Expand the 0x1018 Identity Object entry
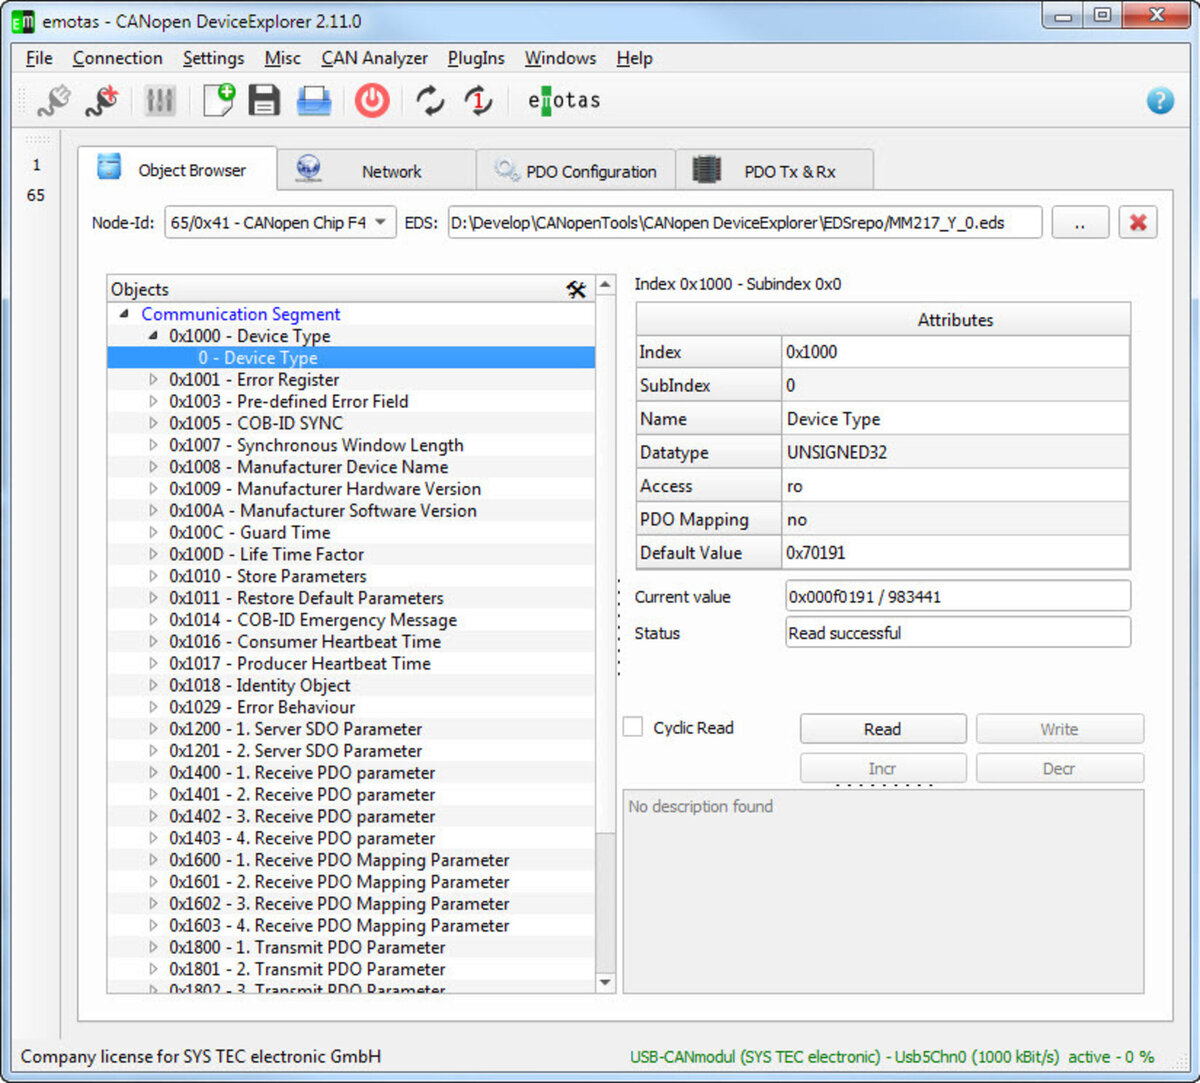The width and height of the screenshot is (1200, 1083). point(152,685)
